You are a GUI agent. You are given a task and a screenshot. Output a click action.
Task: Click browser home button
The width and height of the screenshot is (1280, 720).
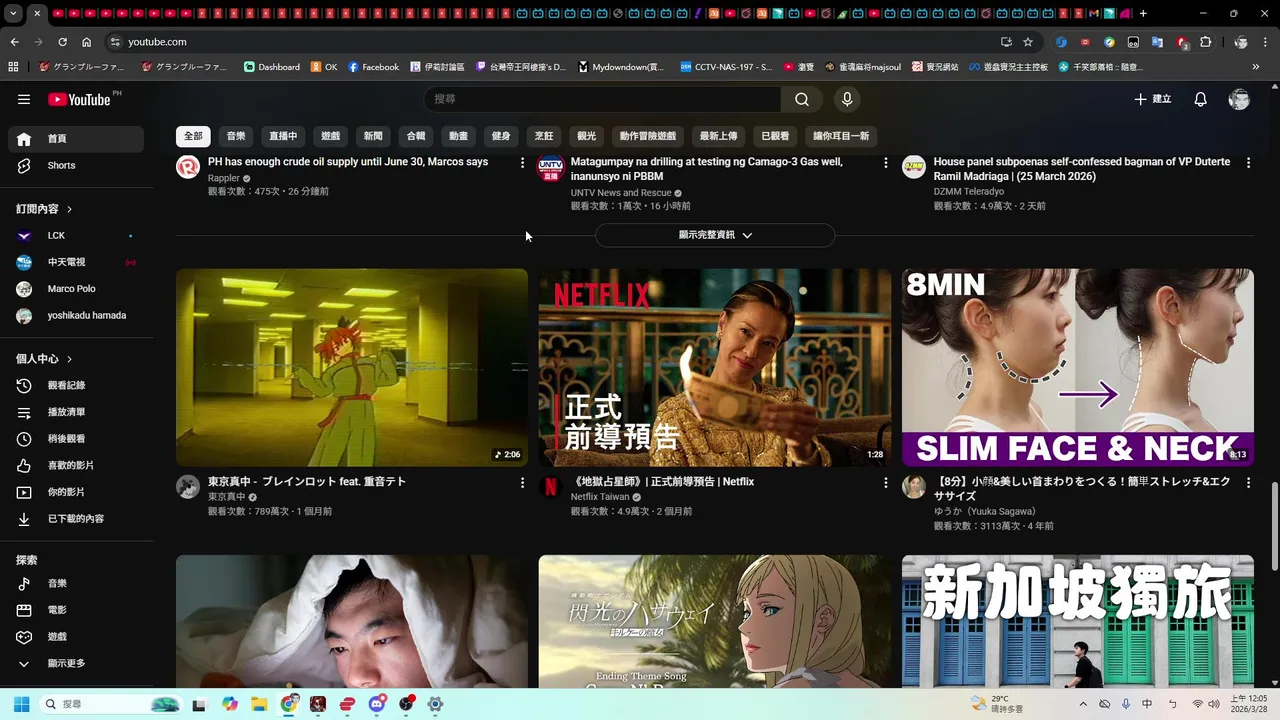pyautogui.click(x=87, y=42)
